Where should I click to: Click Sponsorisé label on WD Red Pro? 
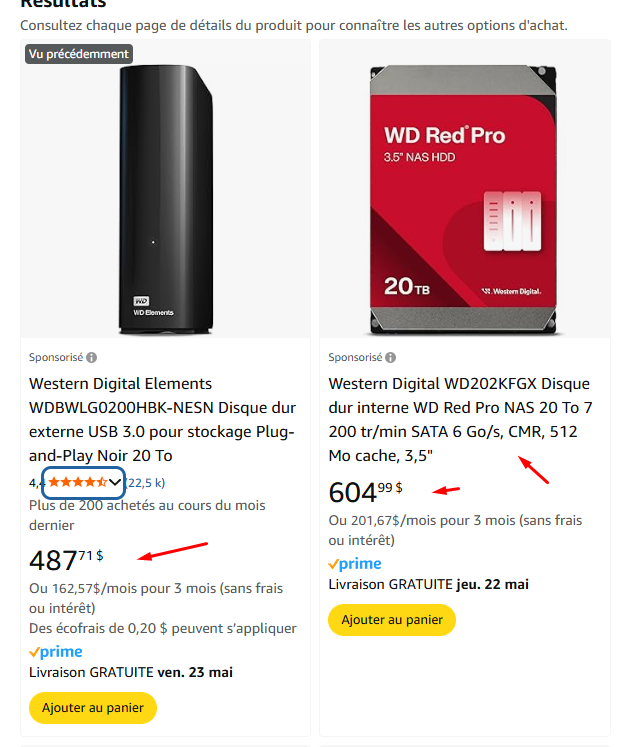[355, 357]
